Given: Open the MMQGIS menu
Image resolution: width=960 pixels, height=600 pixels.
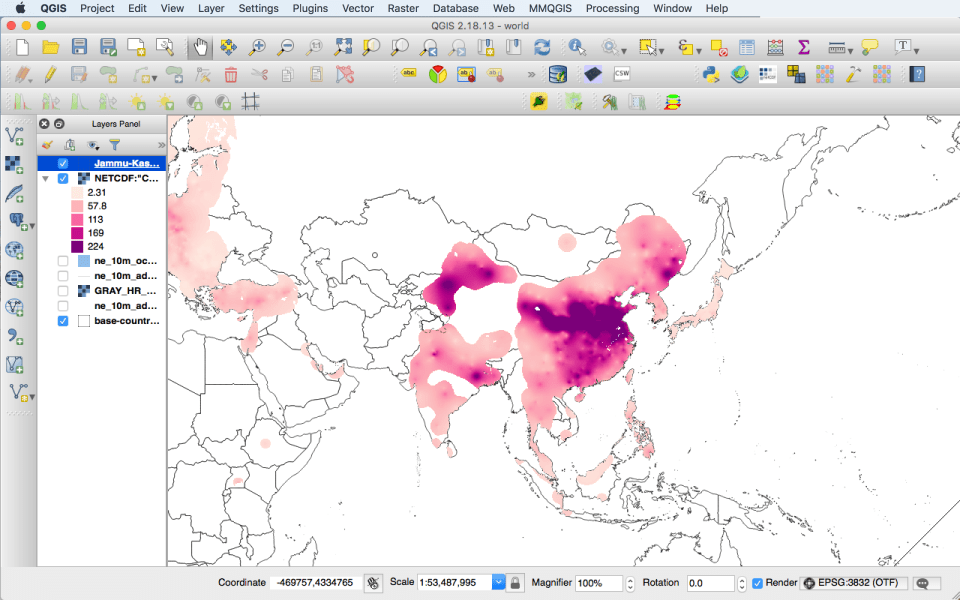Looking at the screenshot, I should tap(550, 8).
